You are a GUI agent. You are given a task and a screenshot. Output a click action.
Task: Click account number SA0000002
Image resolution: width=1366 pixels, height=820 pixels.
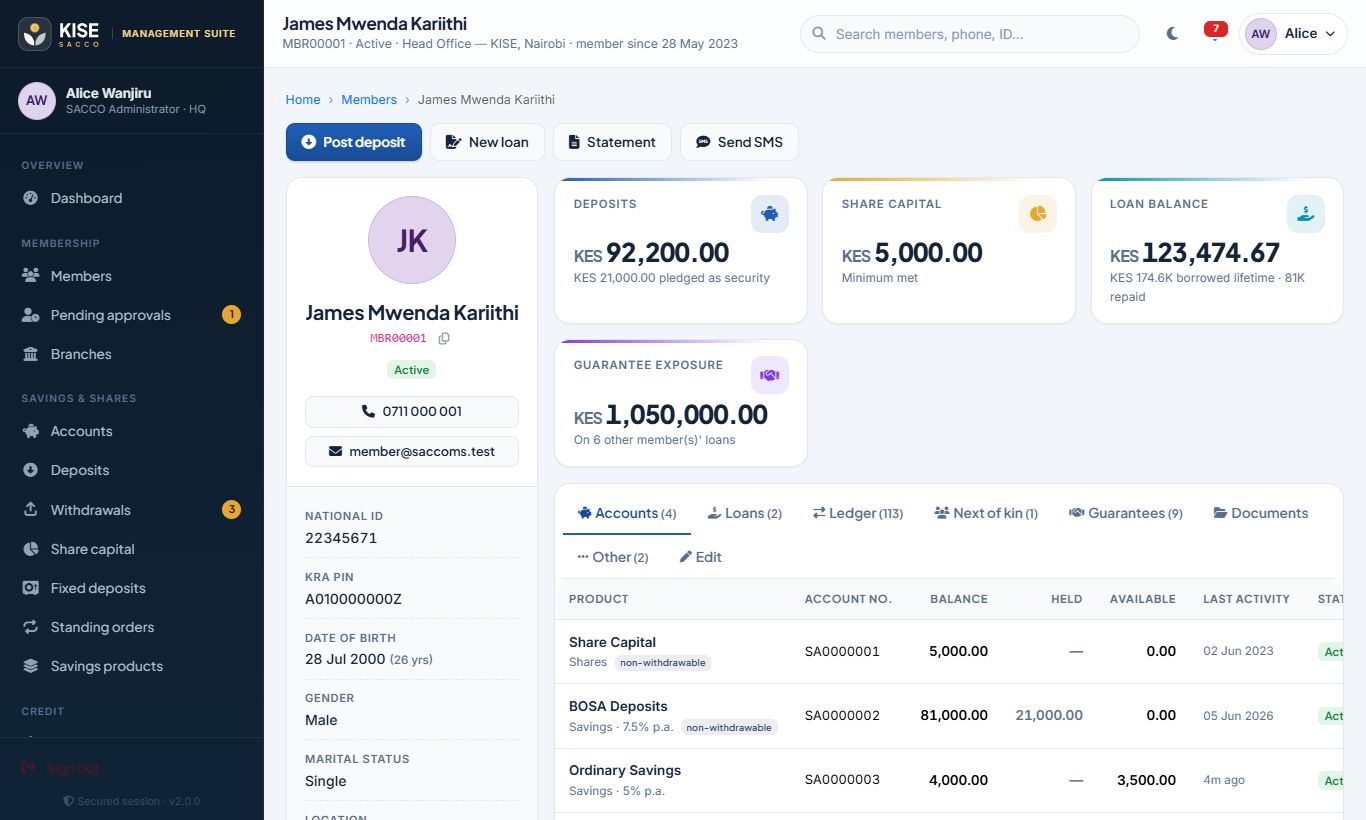[x=842, y=715]
